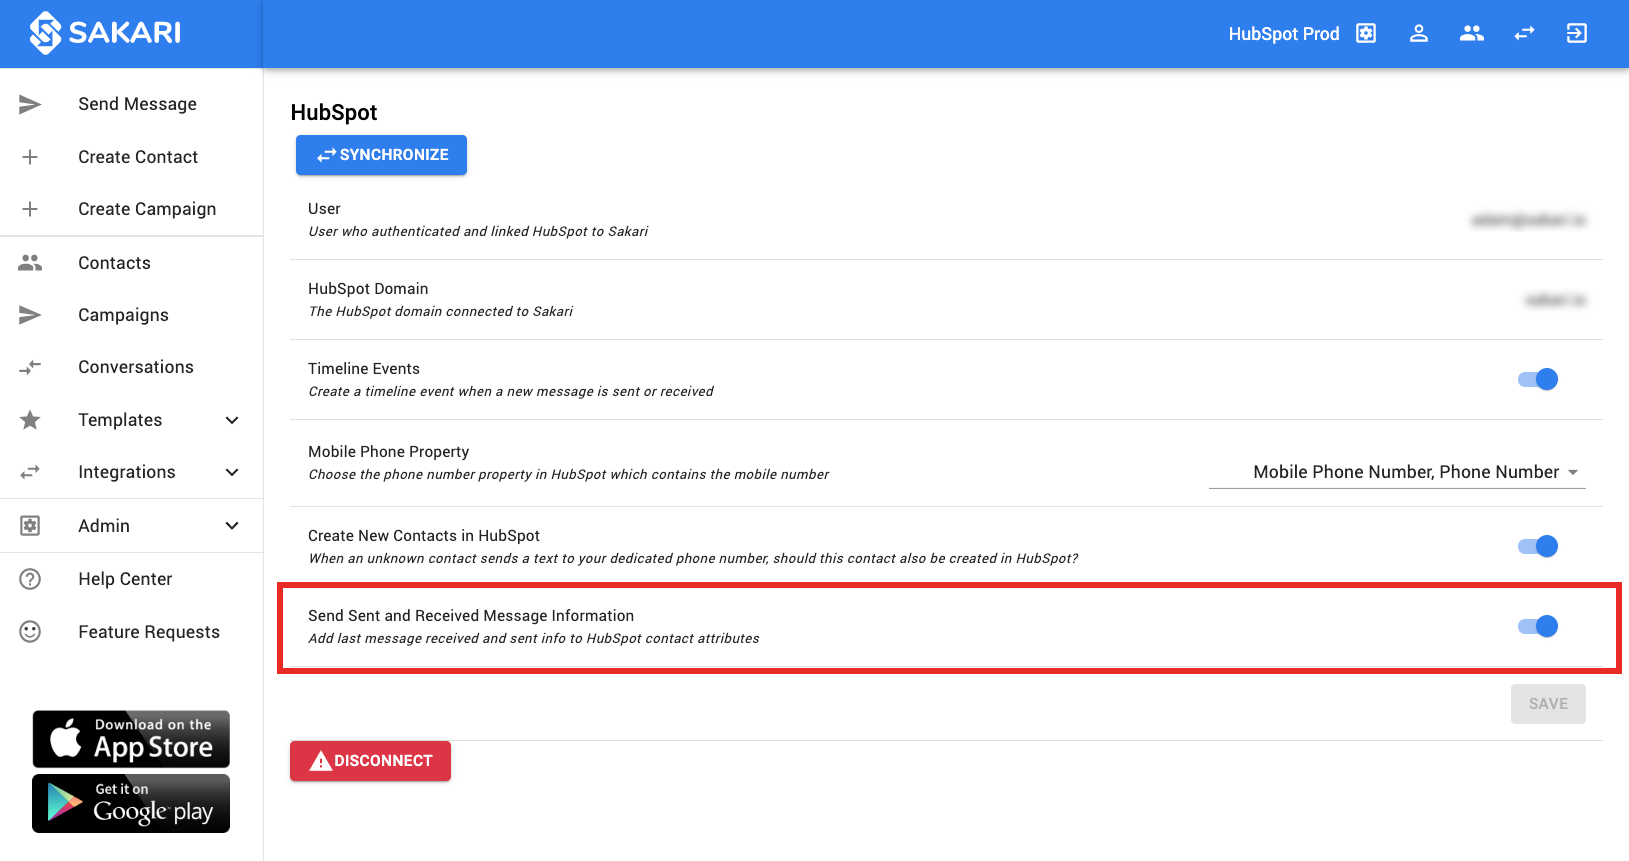Click the Integrations arrows icon in sidebar
This screenshot has width=1629, height=861.
pos(30,472)
